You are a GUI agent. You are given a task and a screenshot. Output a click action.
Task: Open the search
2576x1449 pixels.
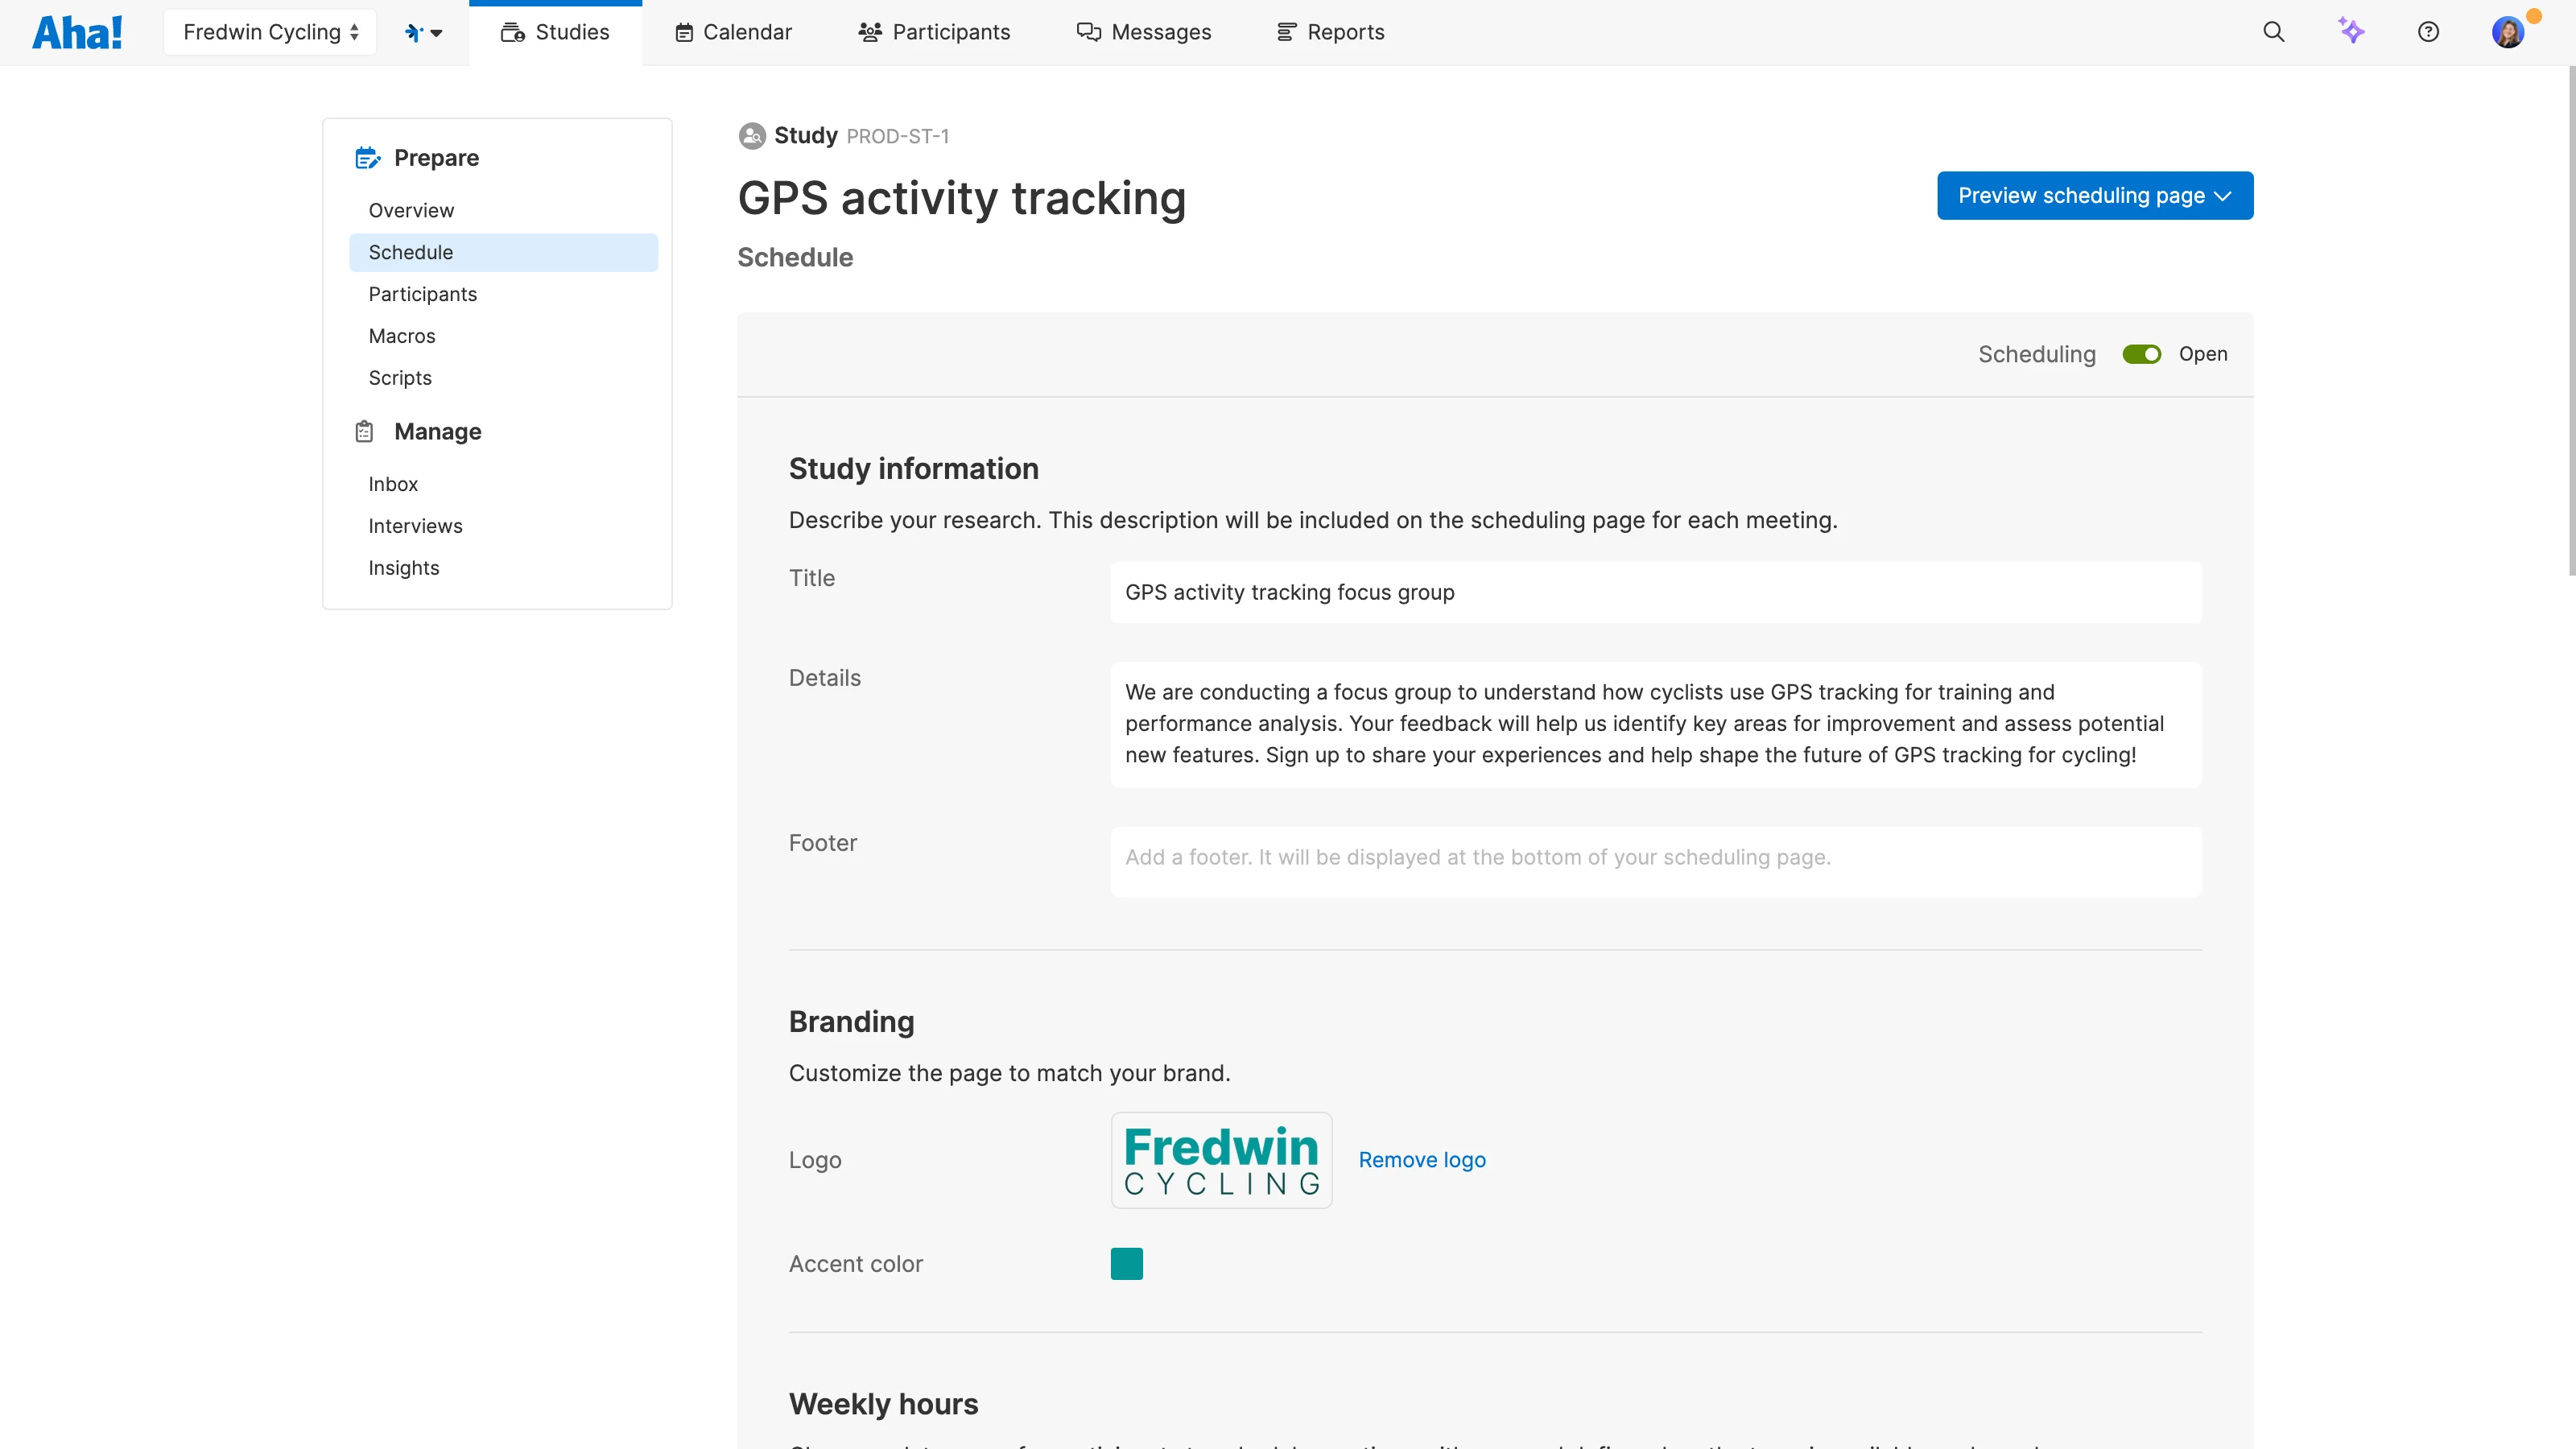(x=2273, y=31)
